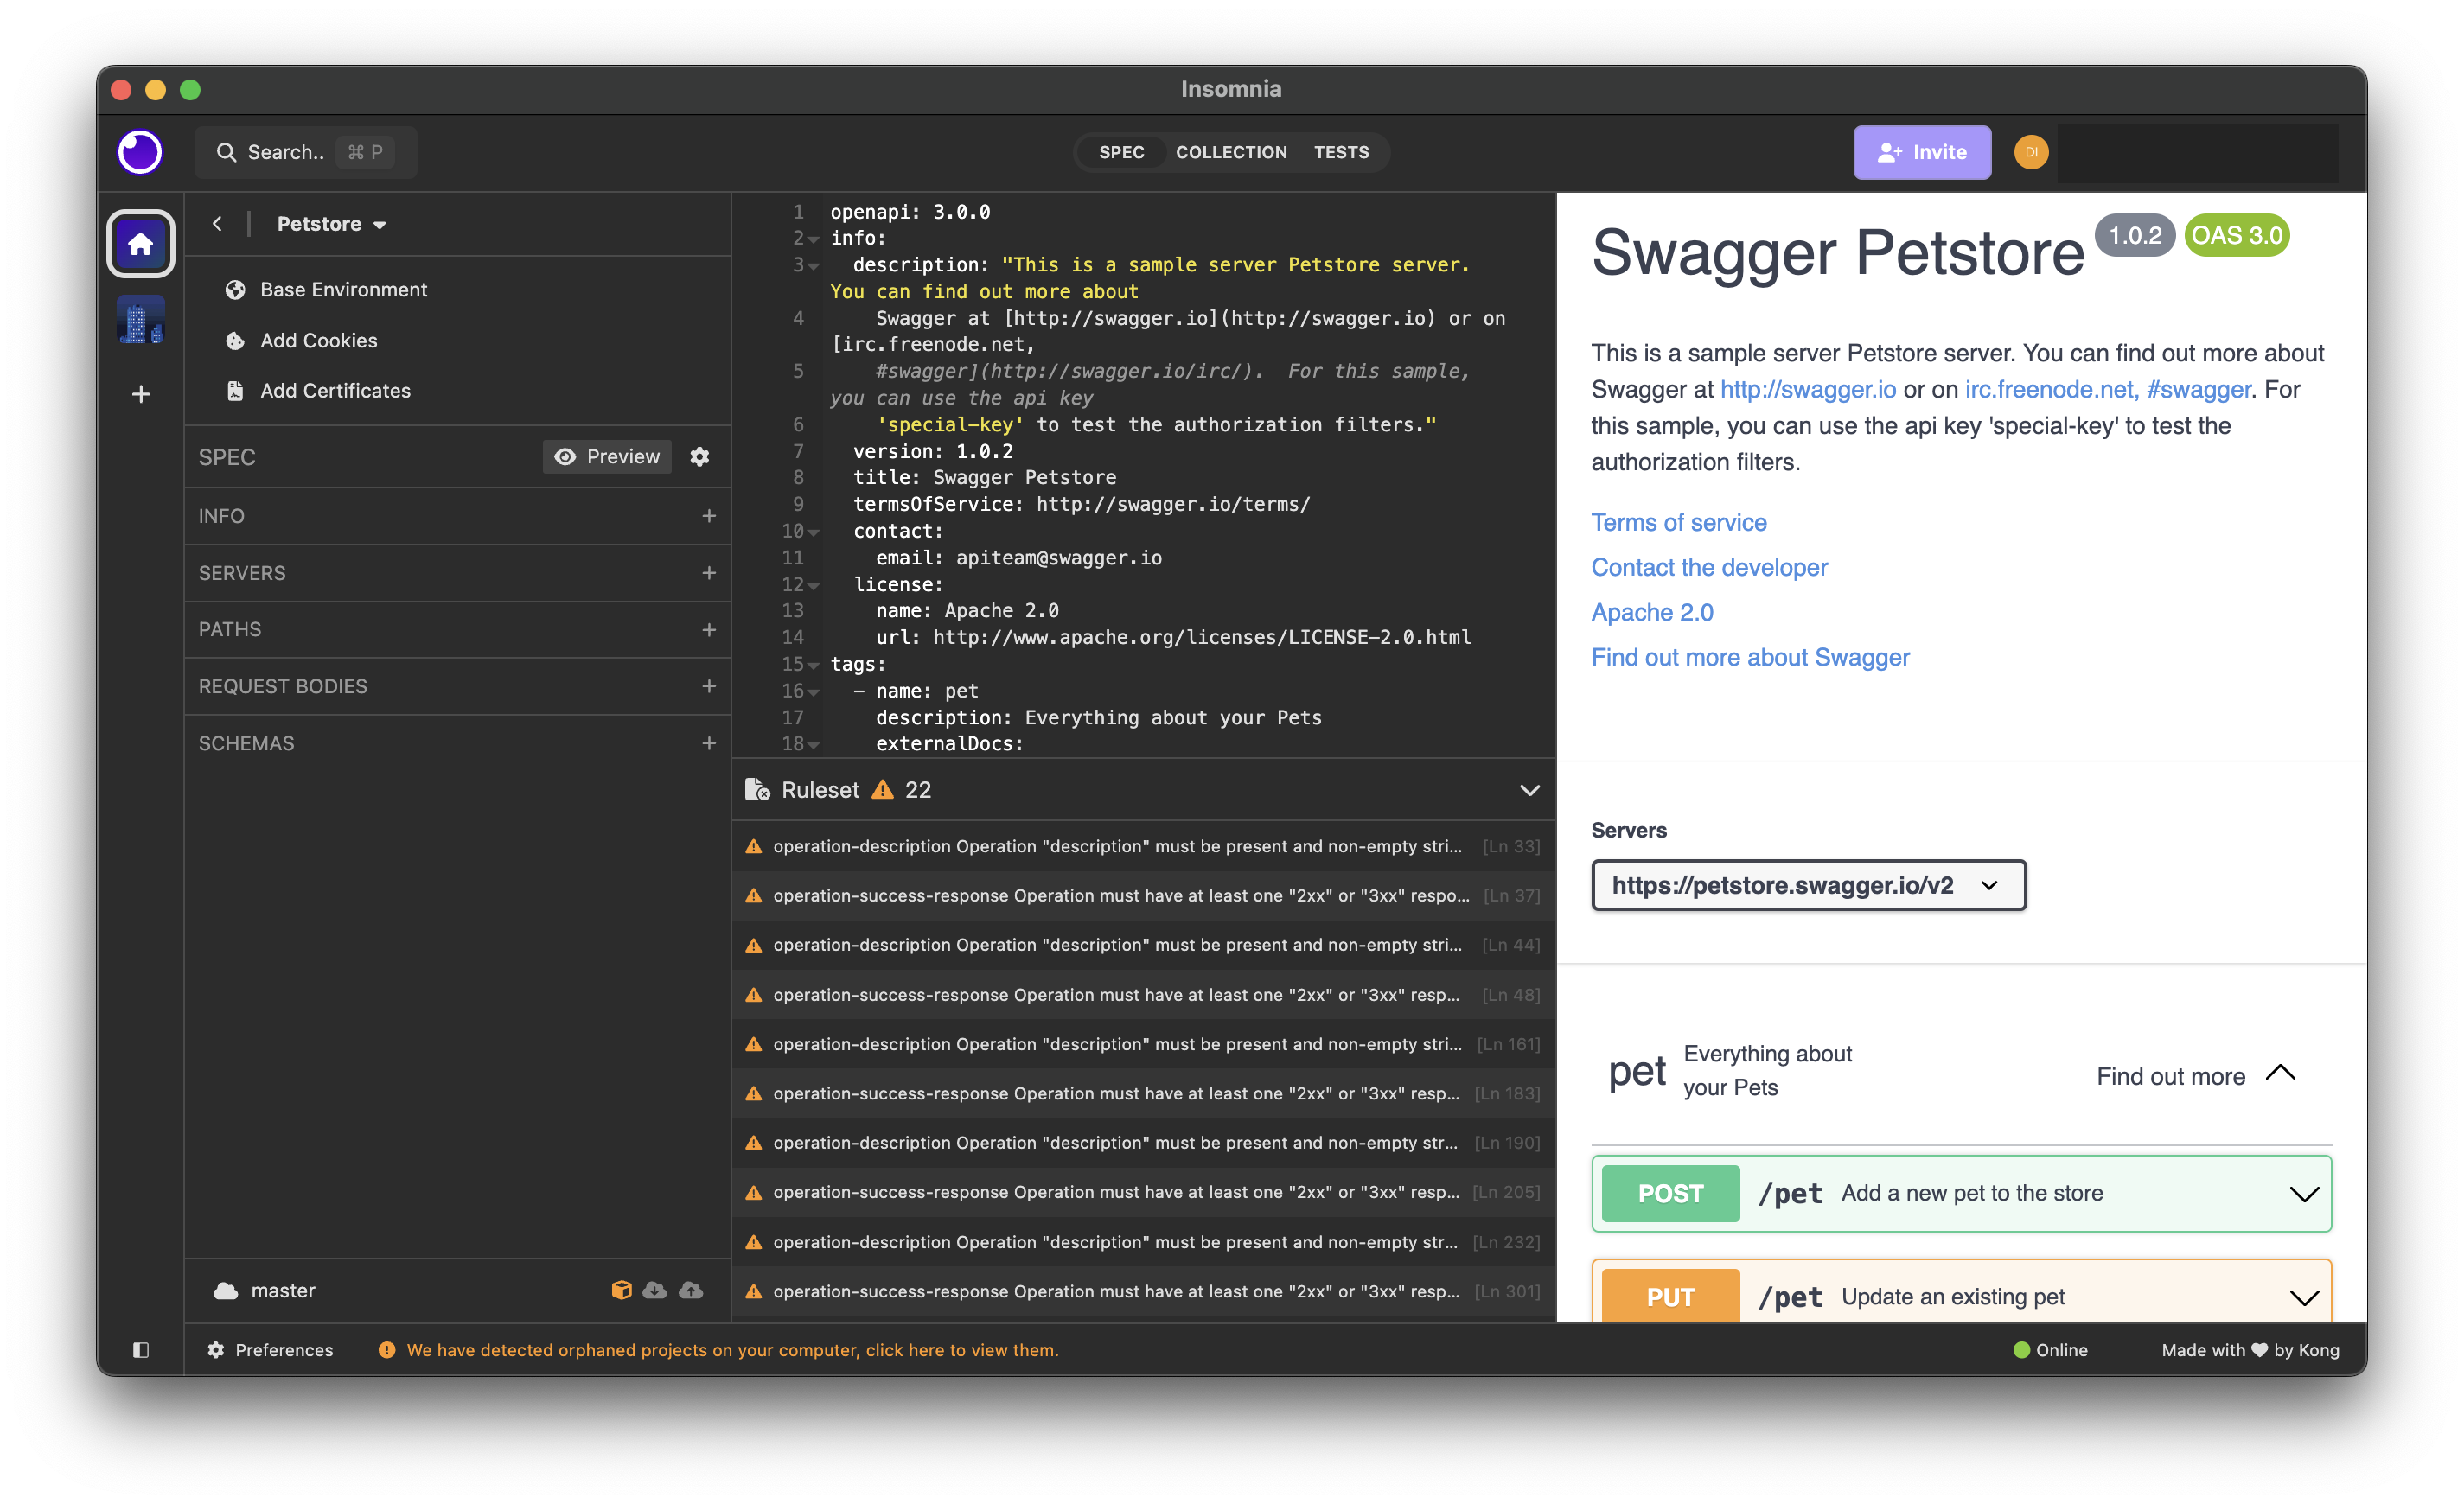The width and height of the screenshot is (2464, 1504).
Task: Open lint warning at Ln 190
Action: tap(1143, 1143)
